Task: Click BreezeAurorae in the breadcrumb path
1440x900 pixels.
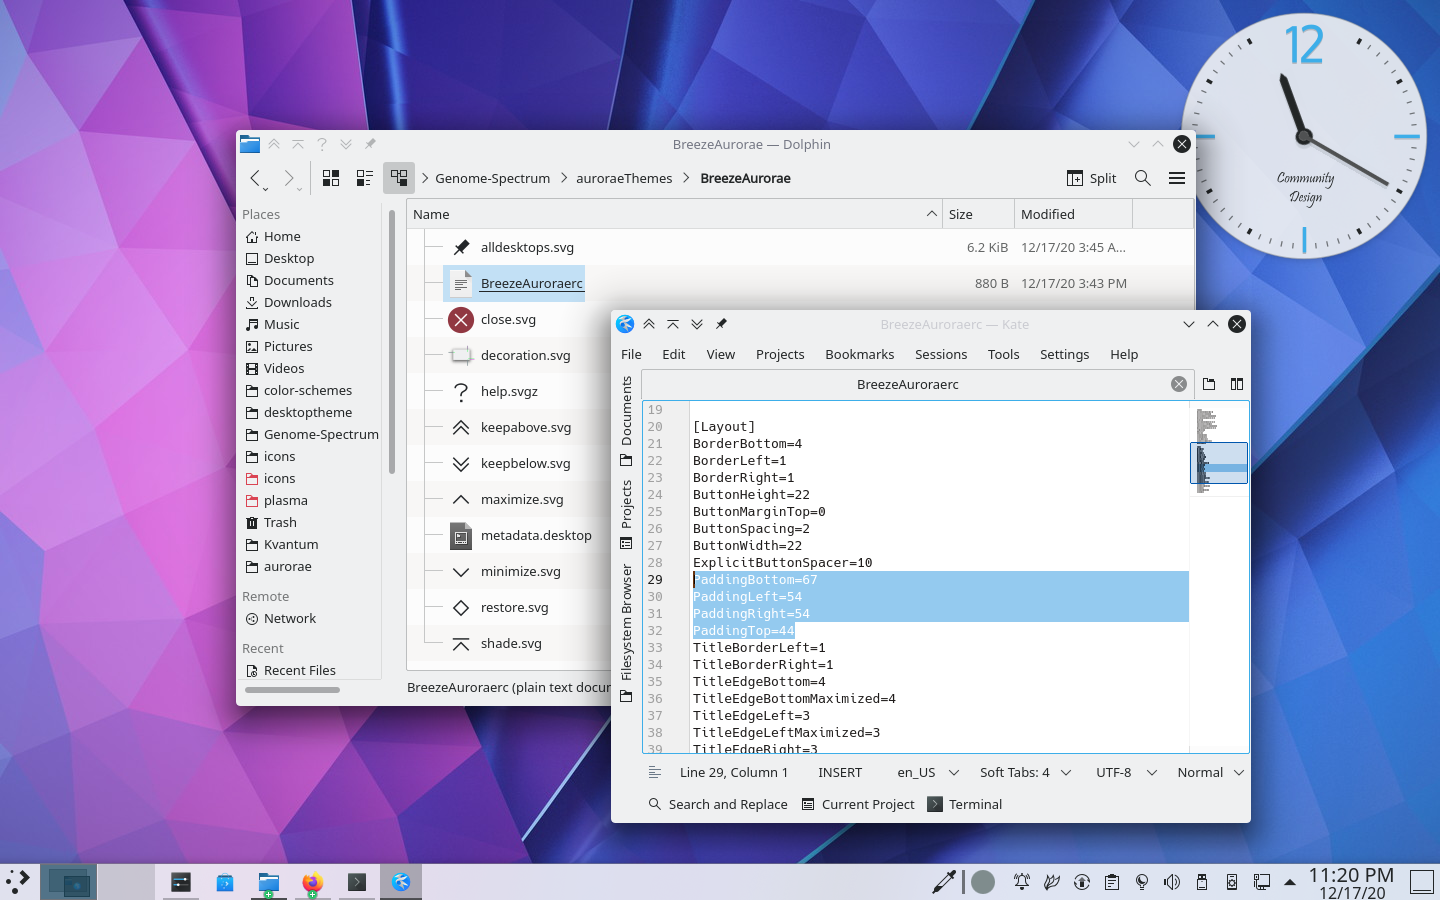Action: tap(745, 178)
